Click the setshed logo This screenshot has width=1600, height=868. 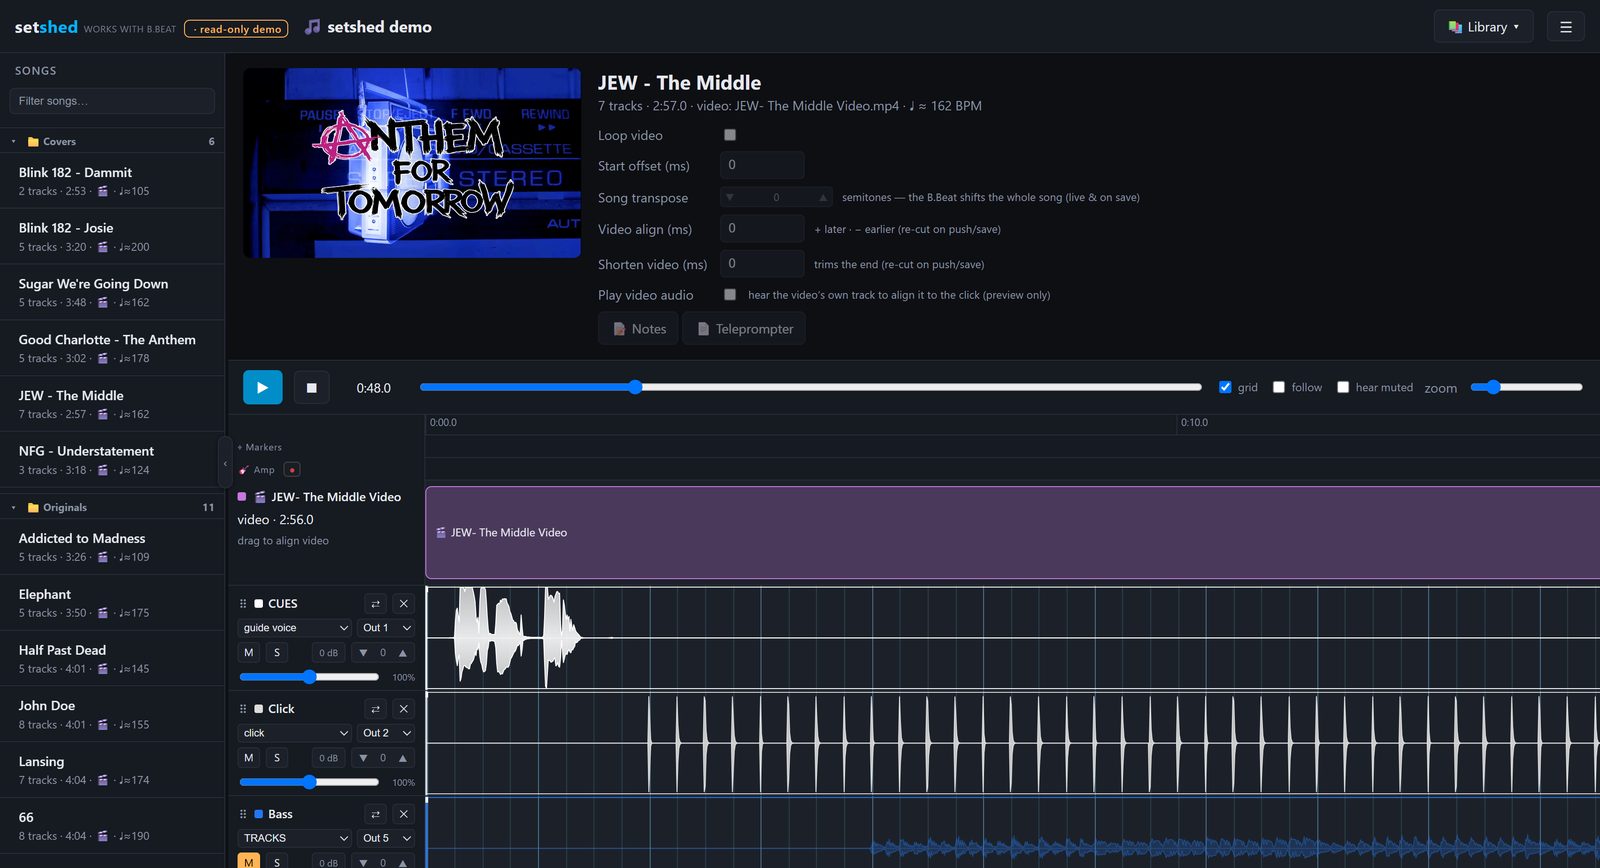46,27
